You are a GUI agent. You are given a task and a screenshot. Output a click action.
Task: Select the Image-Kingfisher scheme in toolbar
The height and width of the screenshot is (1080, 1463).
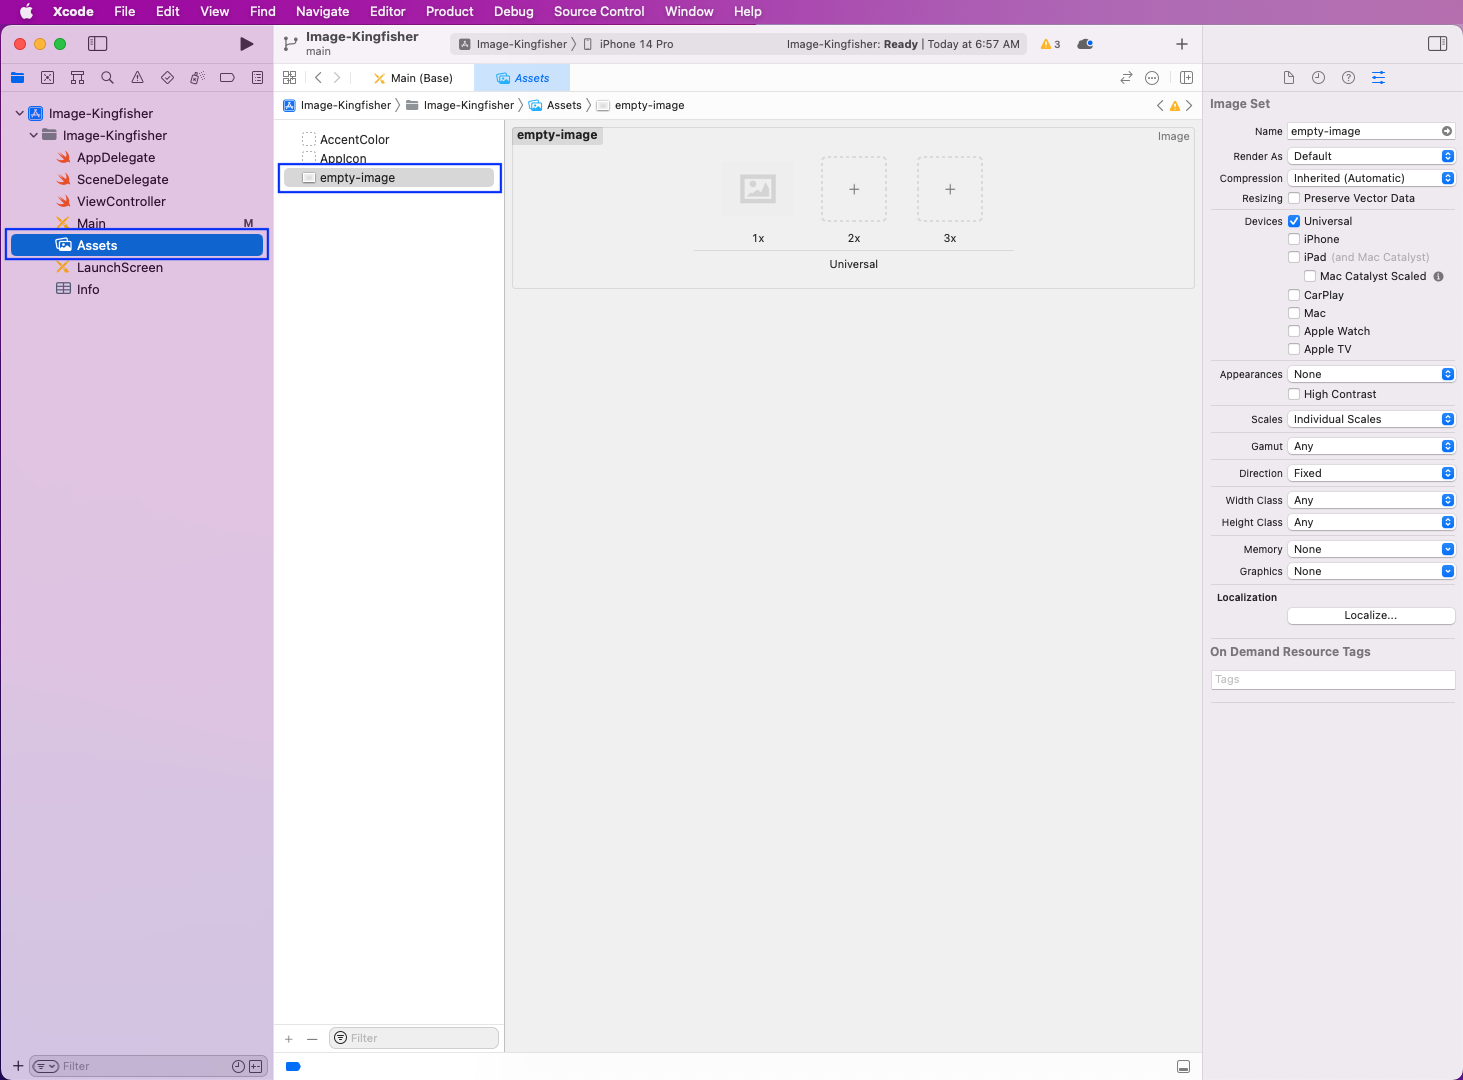(x=513, y=44)
